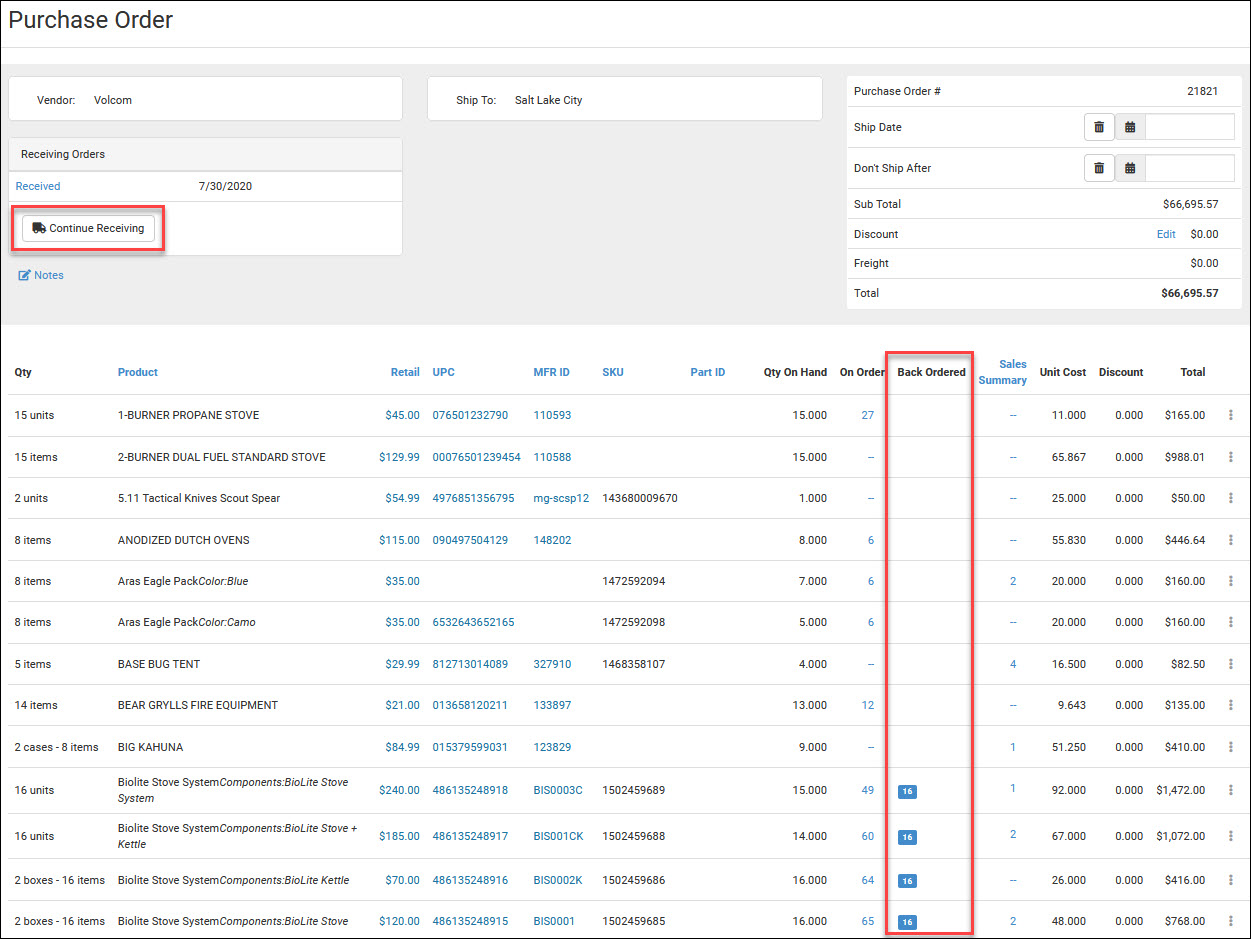This screenshot has height=939, width=1251.
Task: Open row menu for 1-BURNER PROPANE STOVE
Action: (x=1231, y=415)
